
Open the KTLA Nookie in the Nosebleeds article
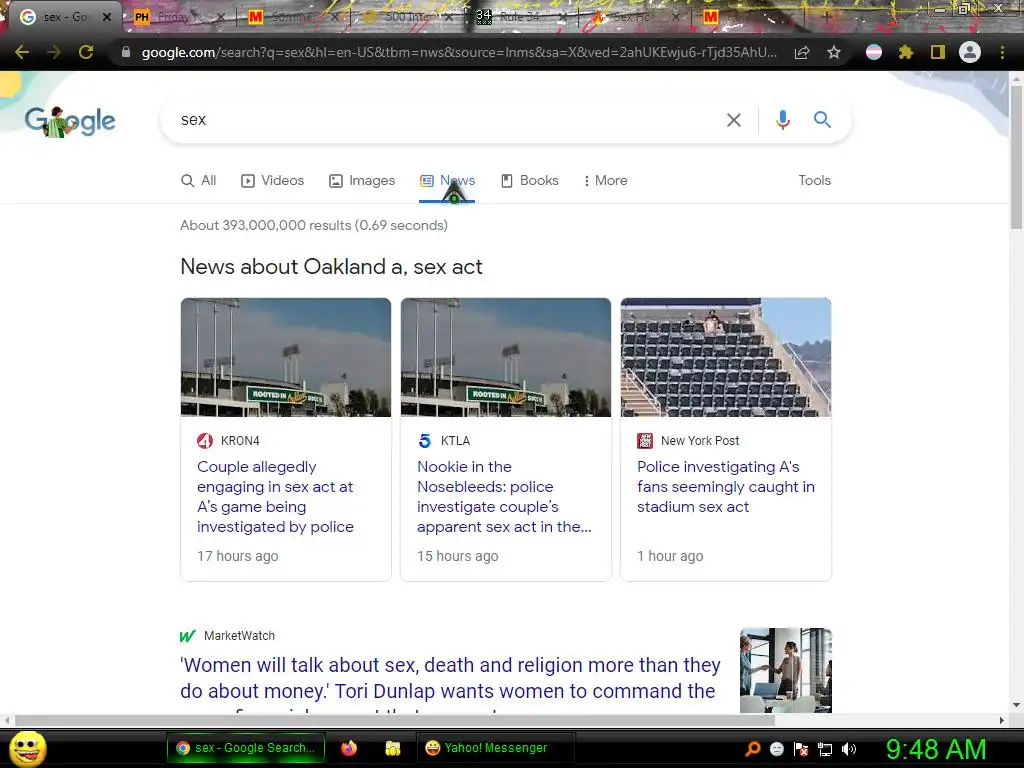coord(504,496)
